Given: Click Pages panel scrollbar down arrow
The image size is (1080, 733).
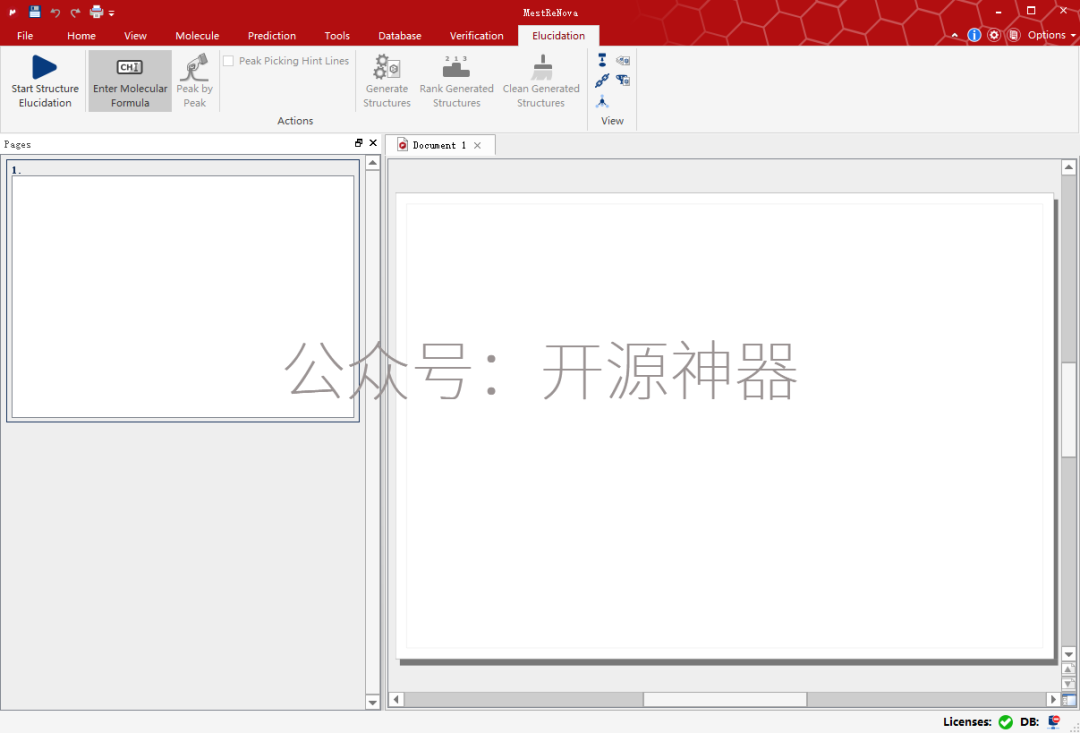Looking at the screenshot, I should click(373, 703).
